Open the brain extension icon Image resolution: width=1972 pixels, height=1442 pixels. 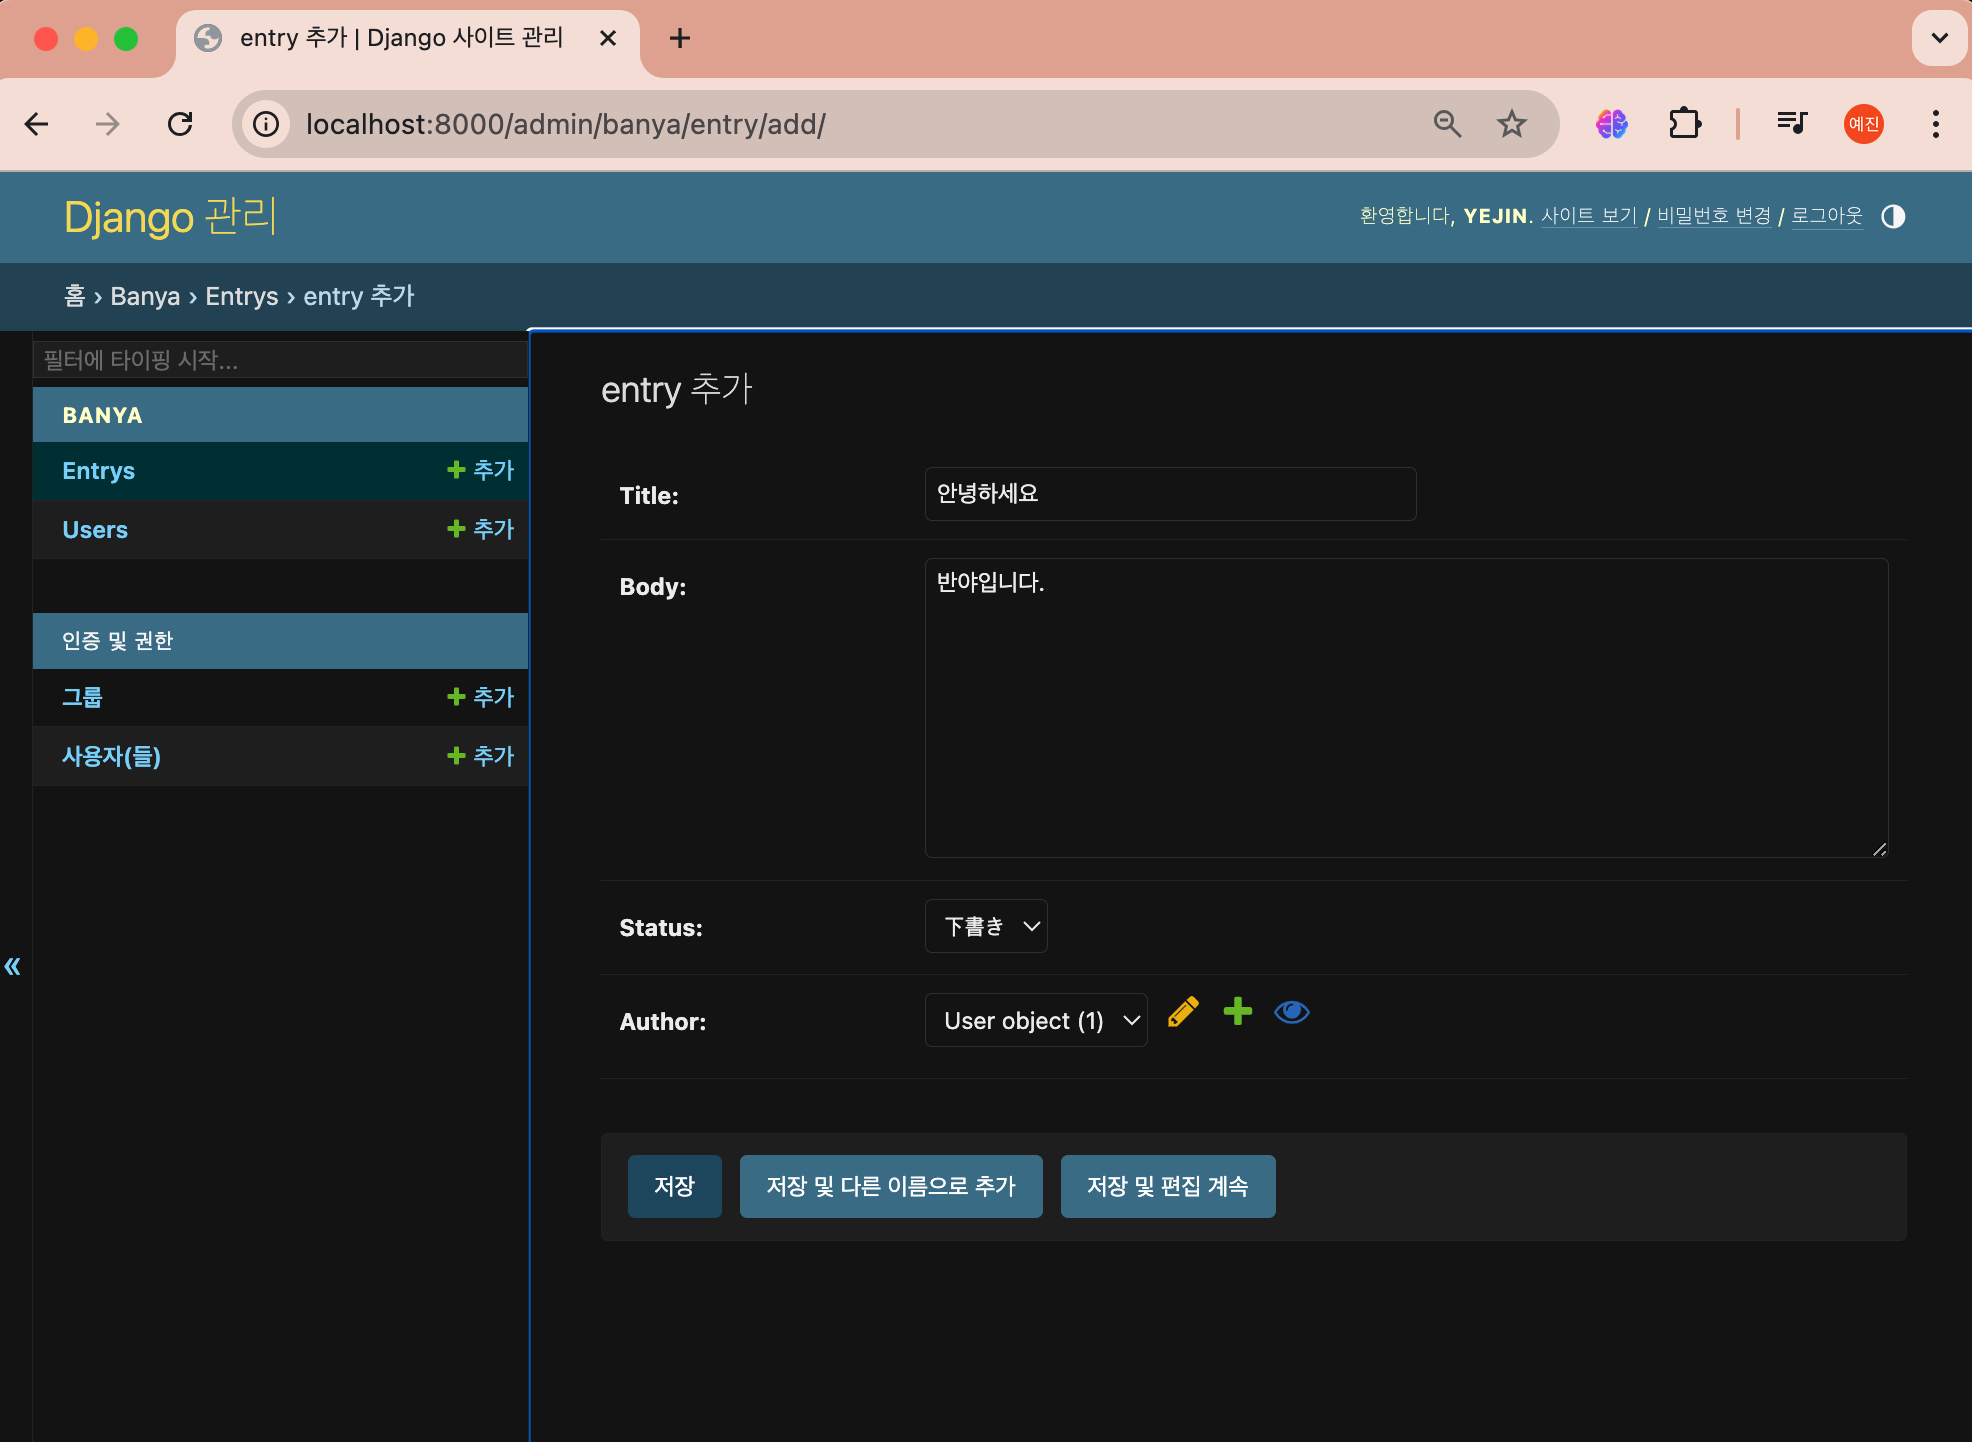1611,124
